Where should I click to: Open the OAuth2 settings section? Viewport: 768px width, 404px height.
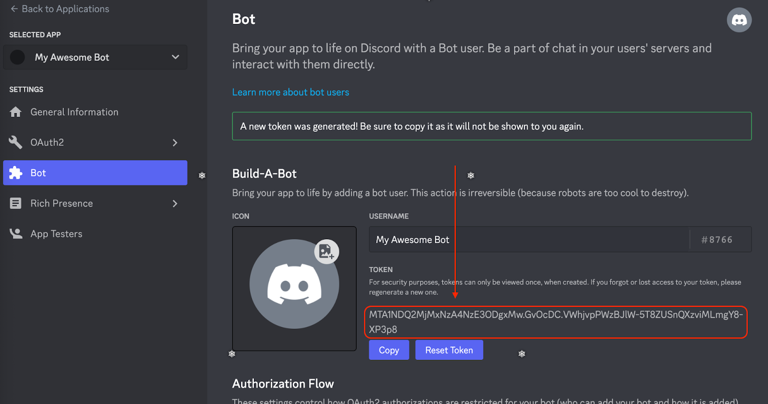click(x=95, y=143)
